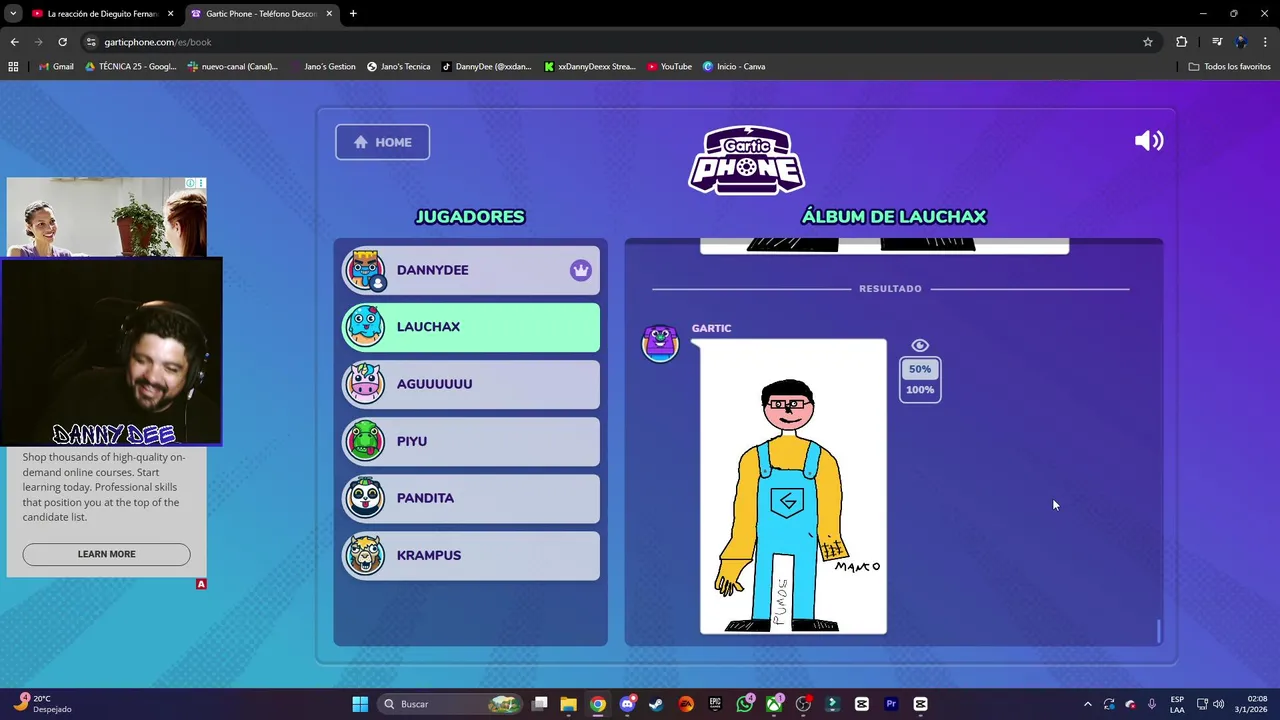Open a new browser tab
This screenshot has width=1280, height=720.
click(x=353, y=14)
